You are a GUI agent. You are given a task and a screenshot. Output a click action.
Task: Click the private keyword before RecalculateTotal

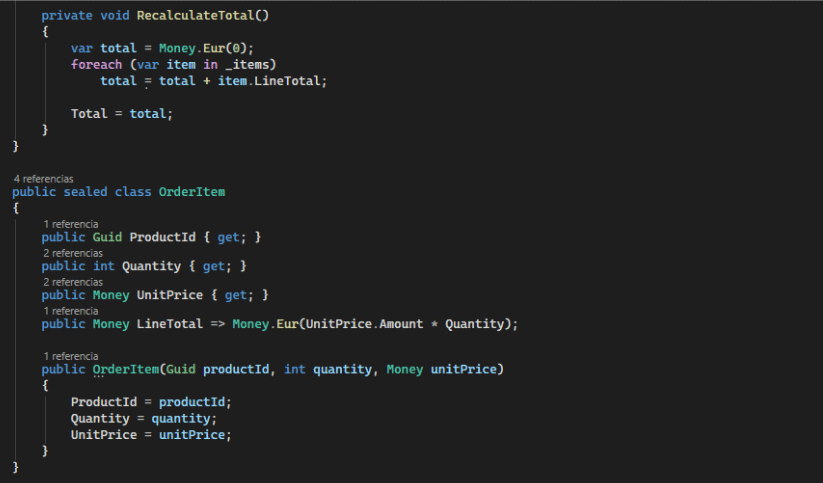pyautogui.click(x=66, y=17)
